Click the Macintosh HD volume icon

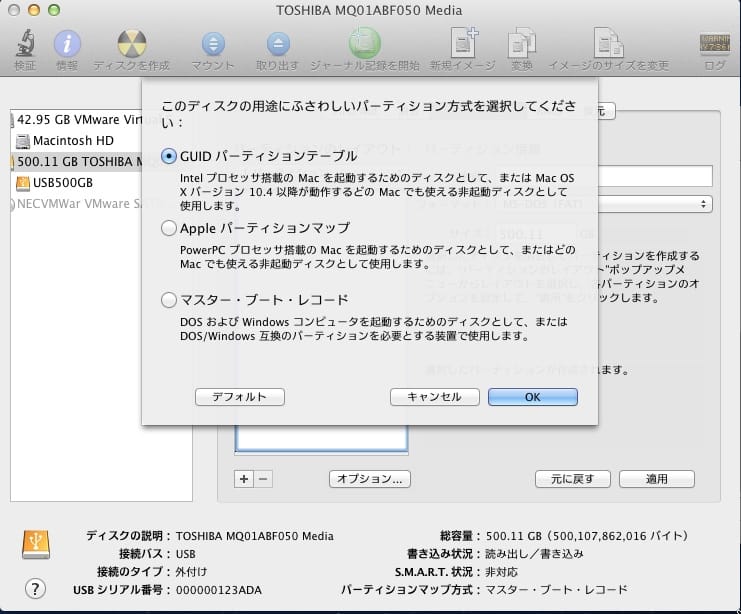click(23, 141)
